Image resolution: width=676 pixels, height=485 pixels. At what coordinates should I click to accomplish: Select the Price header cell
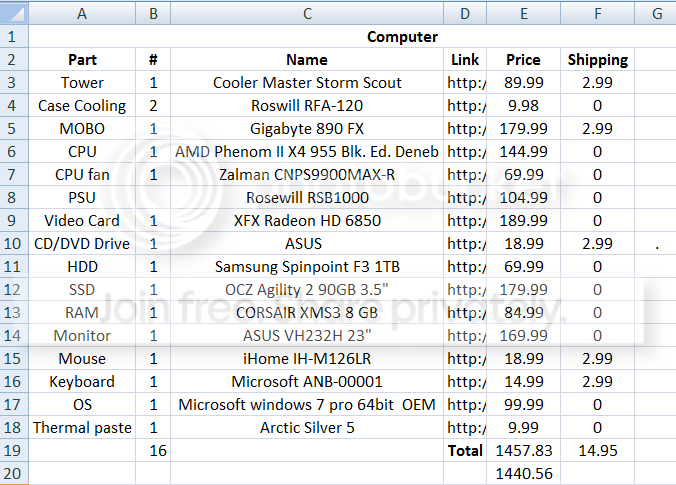pyautogui.click(x=523, y=59)
